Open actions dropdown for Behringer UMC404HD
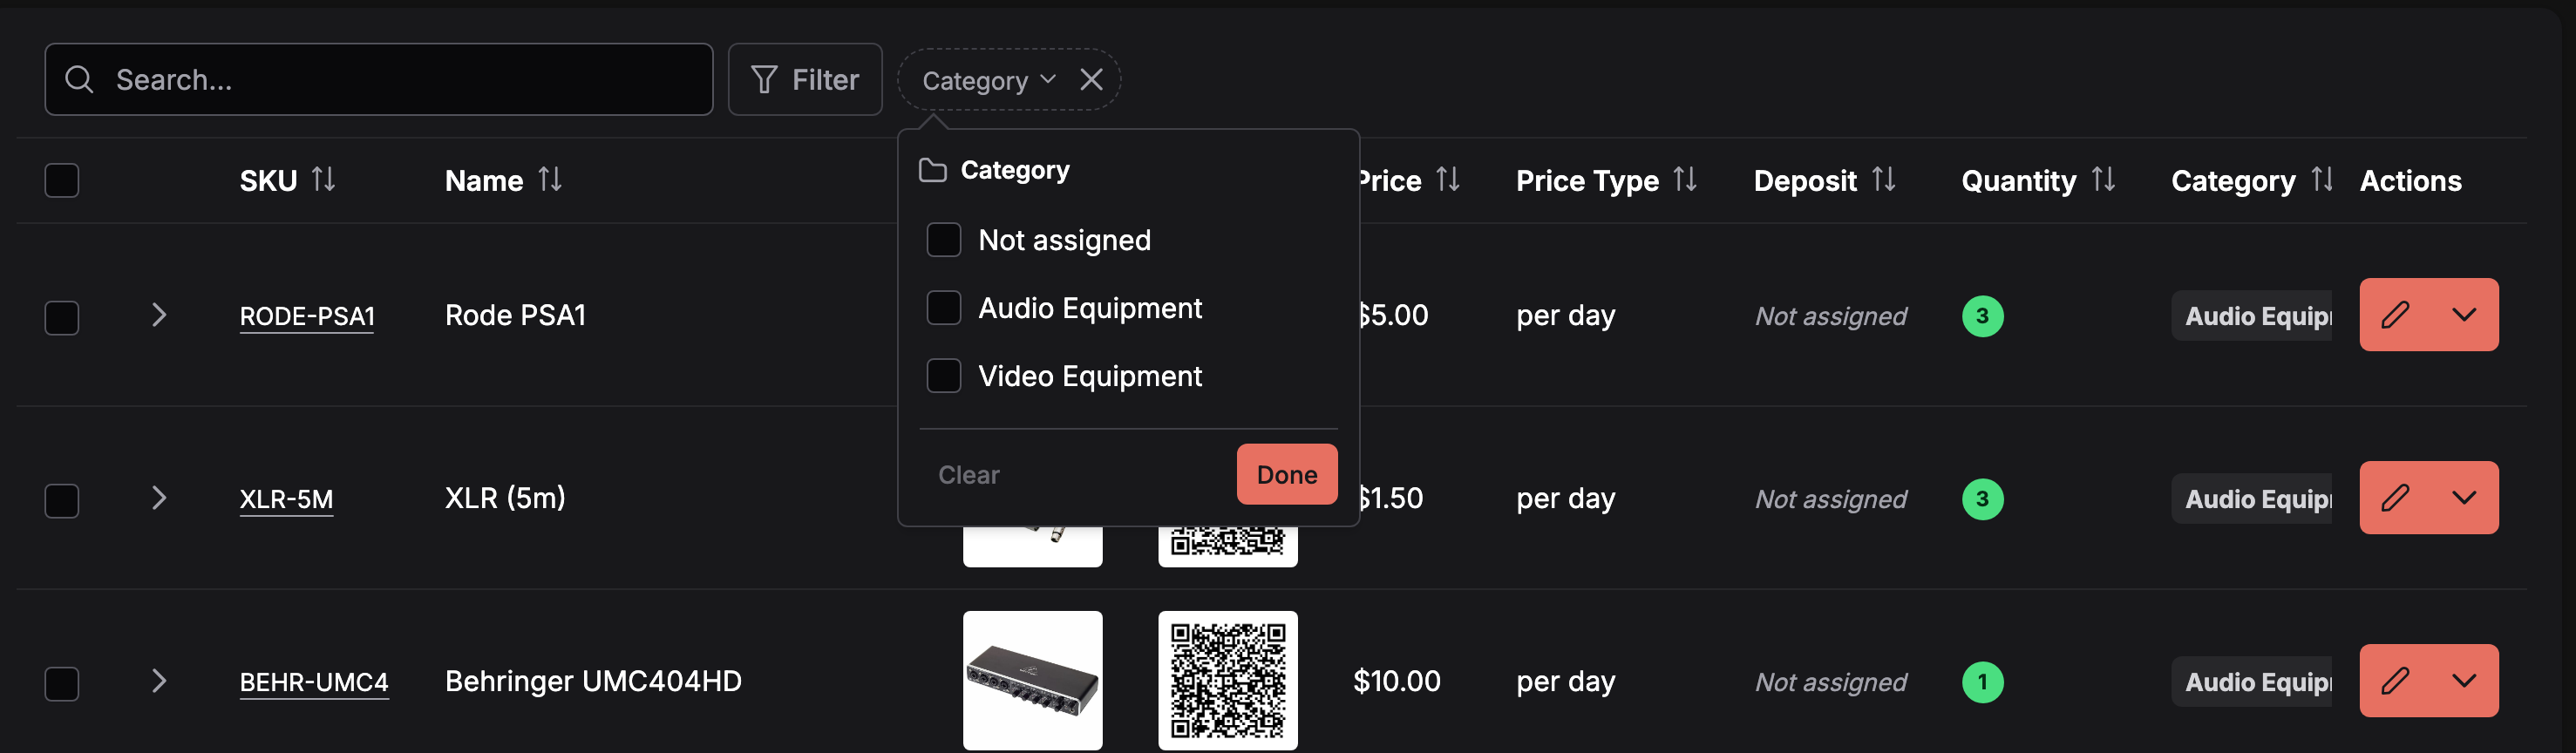 pos(2464,681)
